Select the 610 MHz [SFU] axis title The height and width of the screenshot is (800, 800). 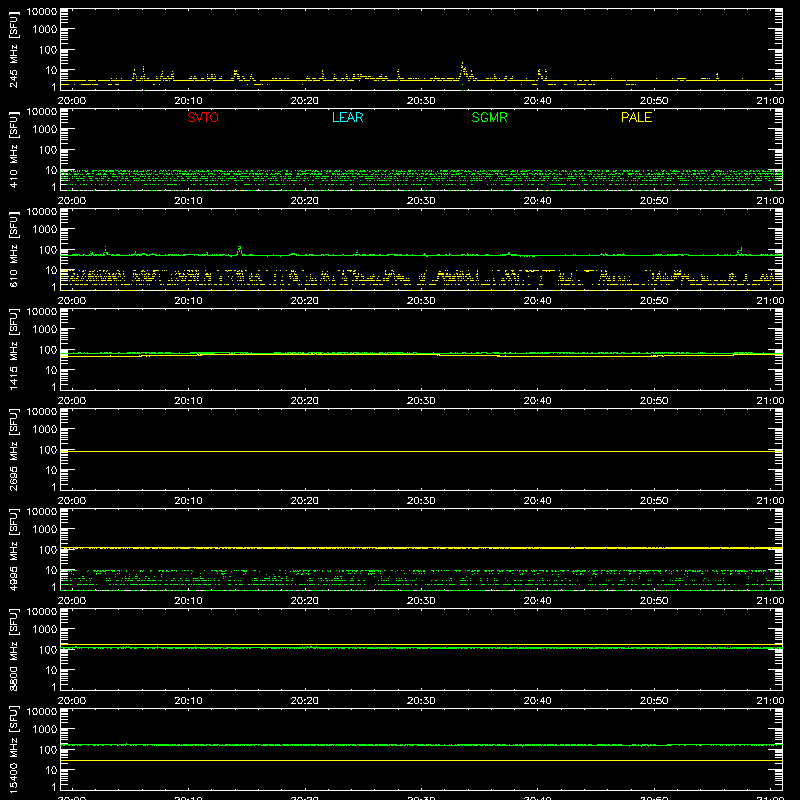tap(14, 250)
